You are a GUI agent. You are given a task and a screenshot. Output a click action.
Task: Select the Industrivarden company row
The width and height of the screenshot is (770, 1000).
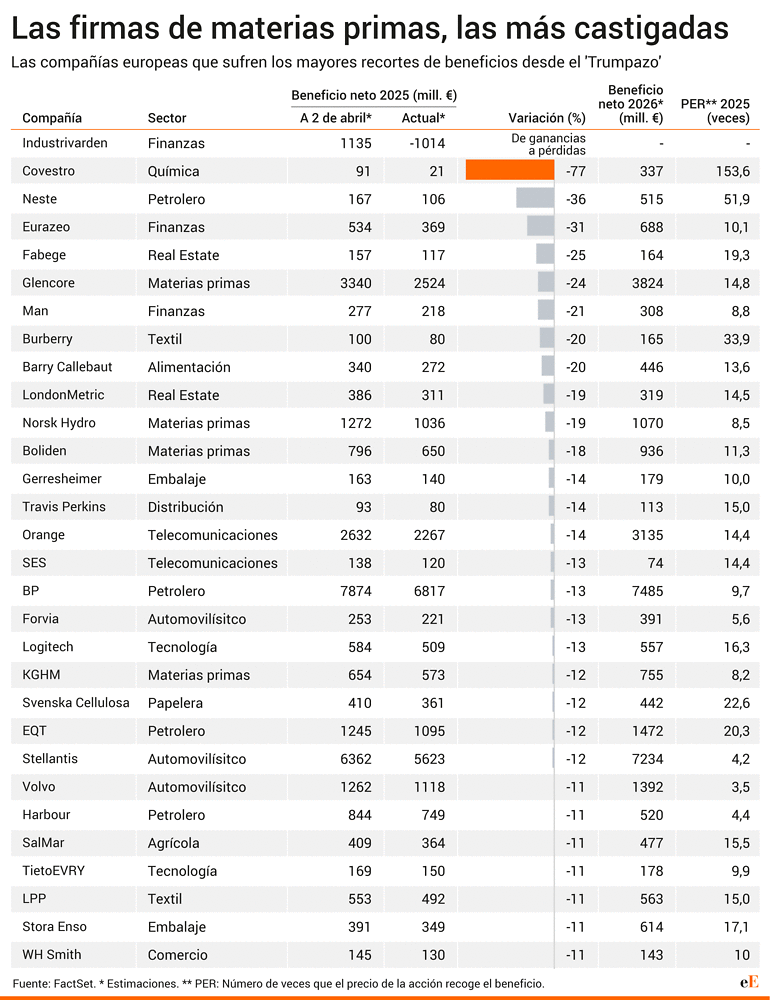point(385,143)
